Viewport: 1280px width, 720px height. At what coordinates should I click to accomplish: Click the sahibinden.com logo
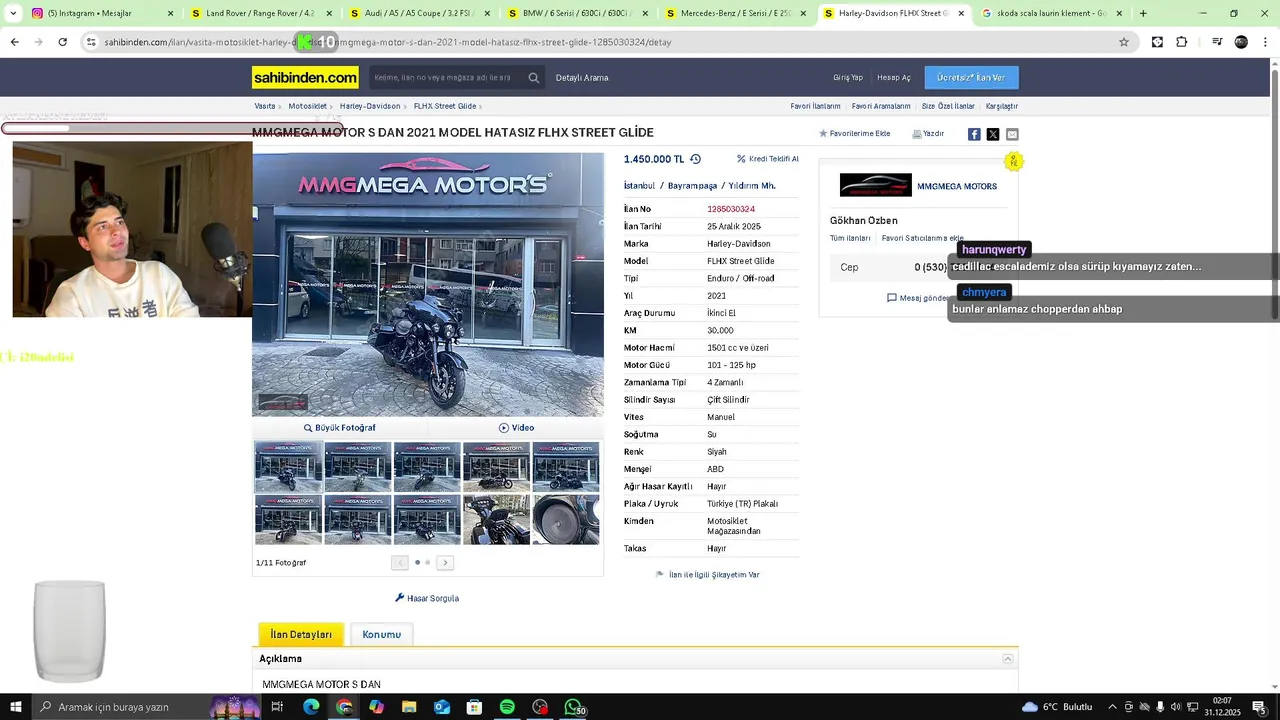coord(305,77)
